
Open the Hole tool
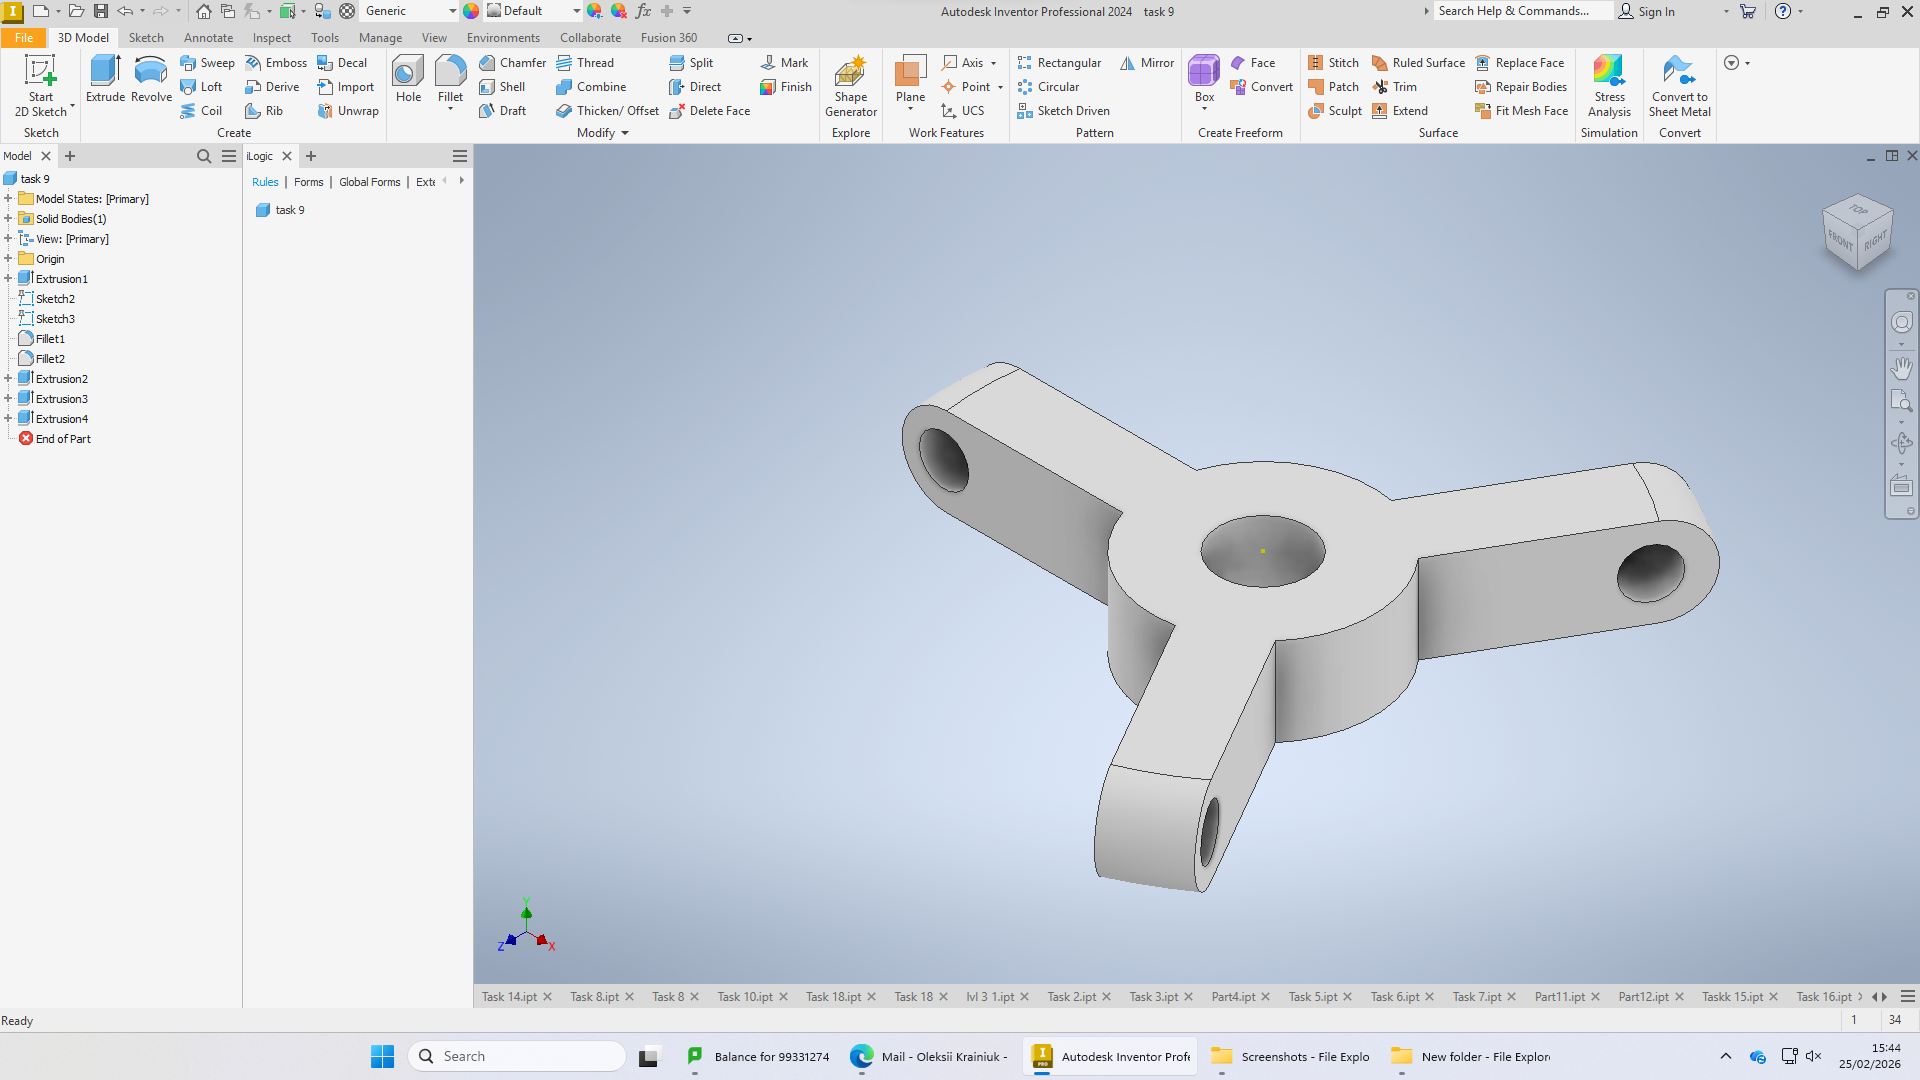[x=408, y=79]
